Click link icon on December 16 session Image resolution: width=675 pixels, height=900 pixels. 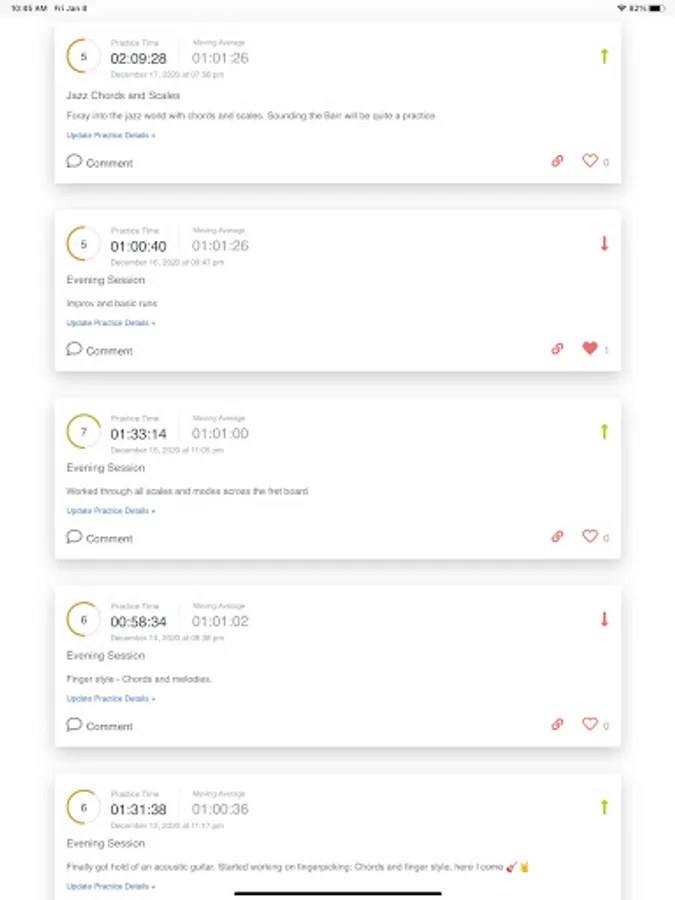pyautogui.click(x=558, y=349)
